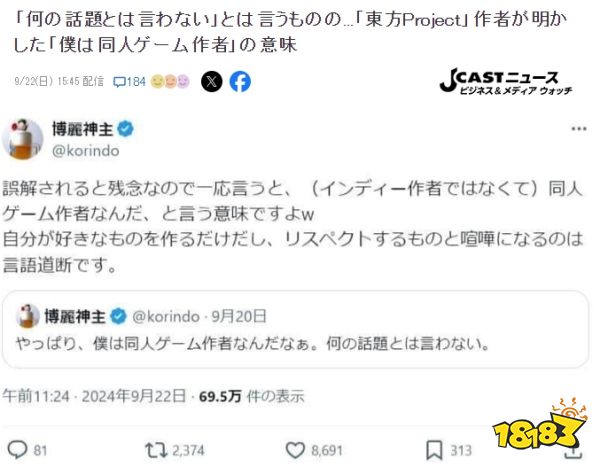The width and height of the screenshot is (600, 466).
Task: Click the 午前11:24 2024年9月22日 timestamp
Action: click(94, 396)
